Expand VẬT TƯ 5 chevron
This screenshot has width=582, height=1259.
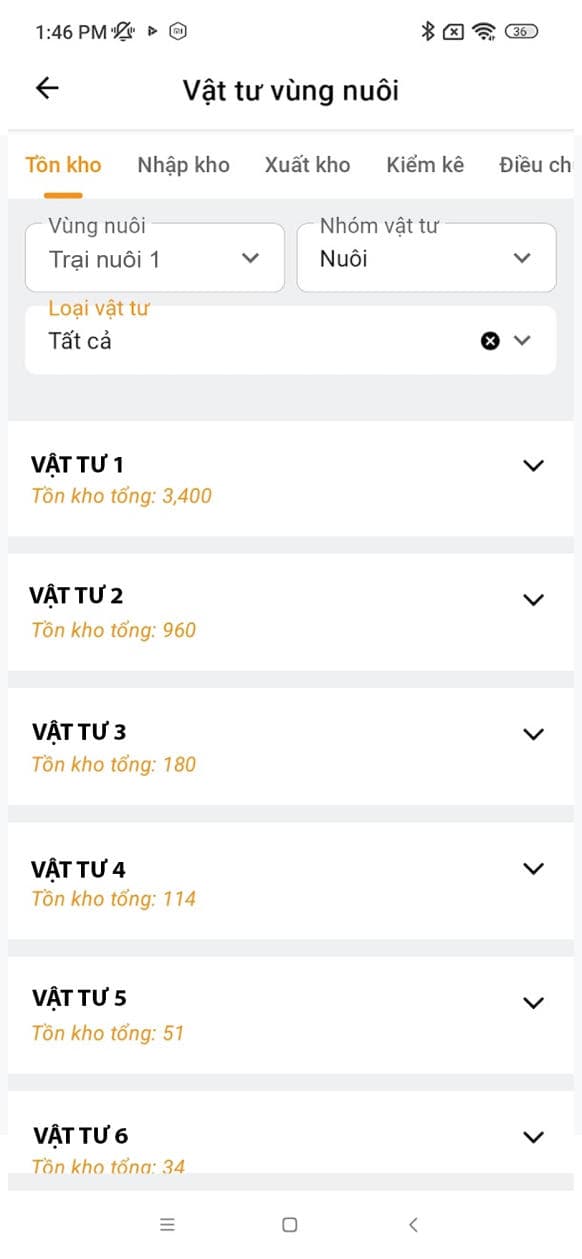click(534, 1003)
